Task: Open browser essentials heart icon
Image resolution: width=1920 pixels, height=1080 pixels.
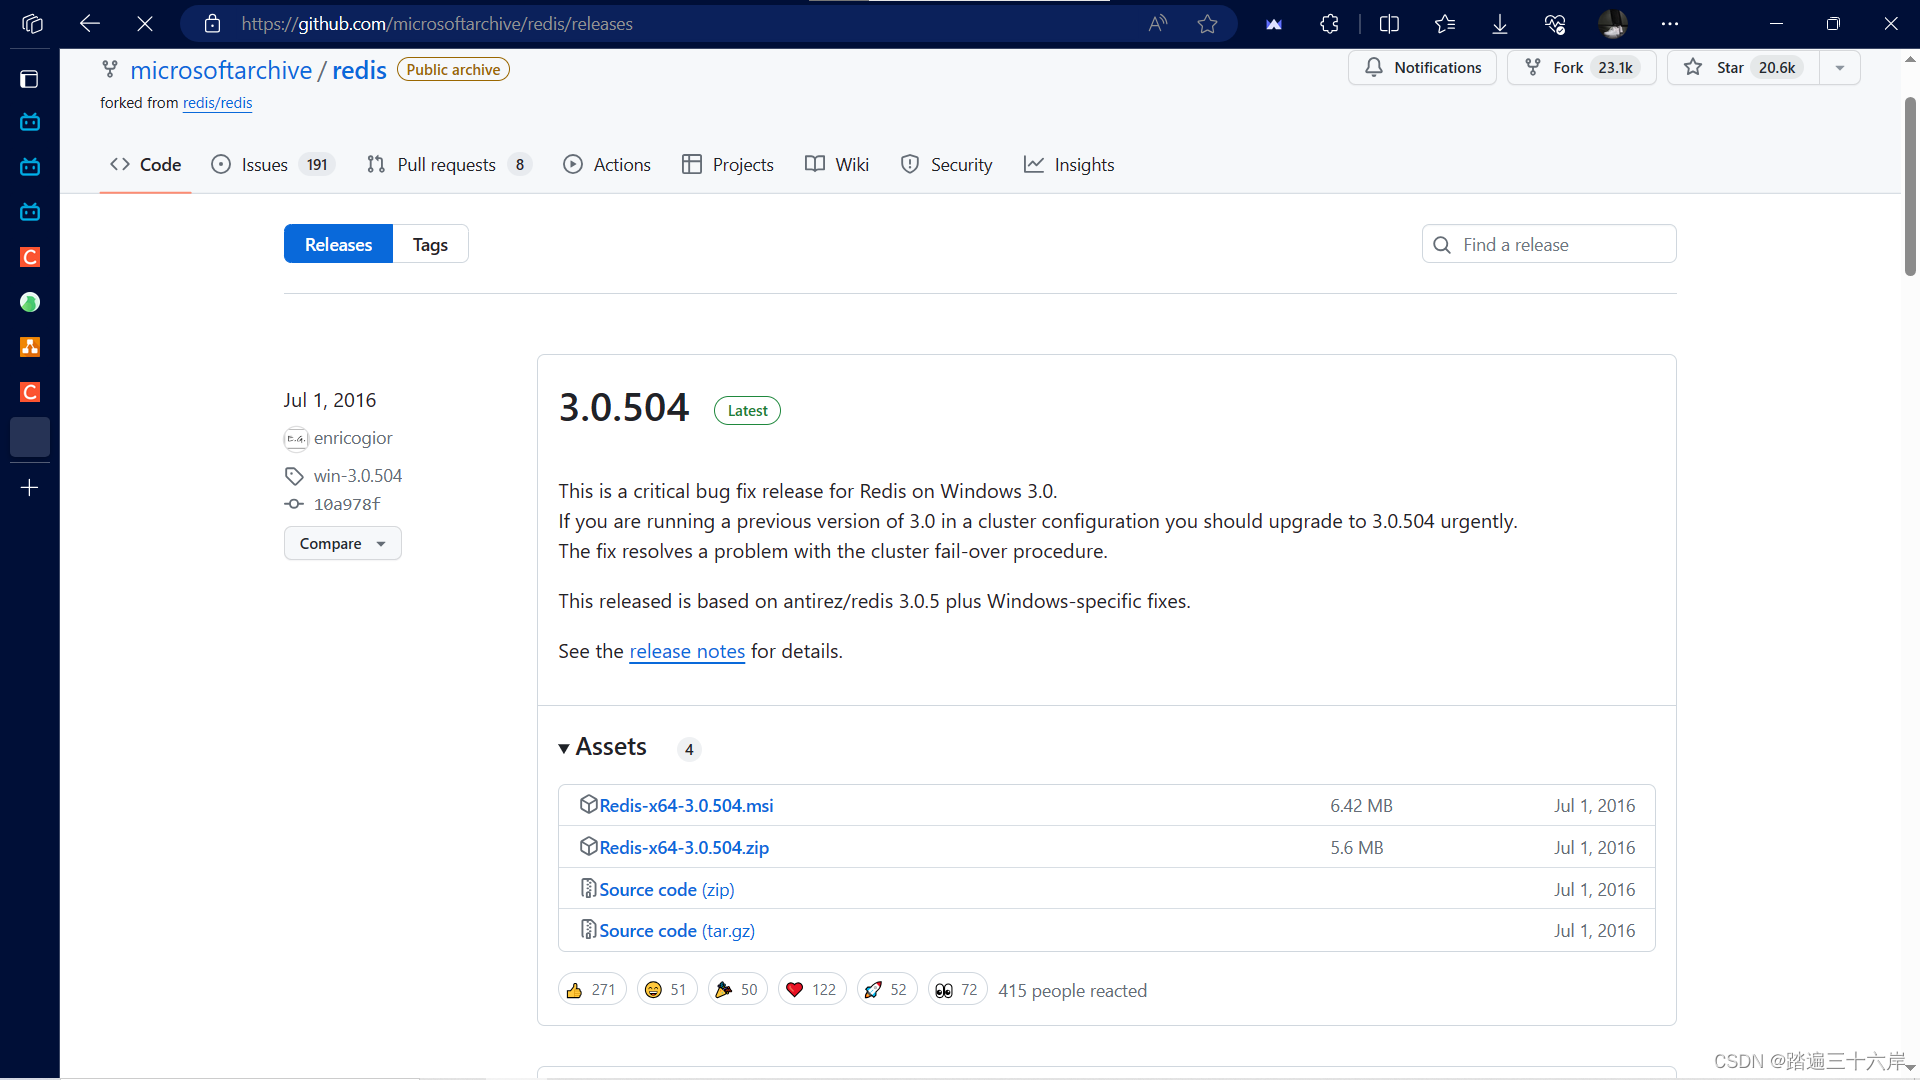Action: tap(1555, 23)
